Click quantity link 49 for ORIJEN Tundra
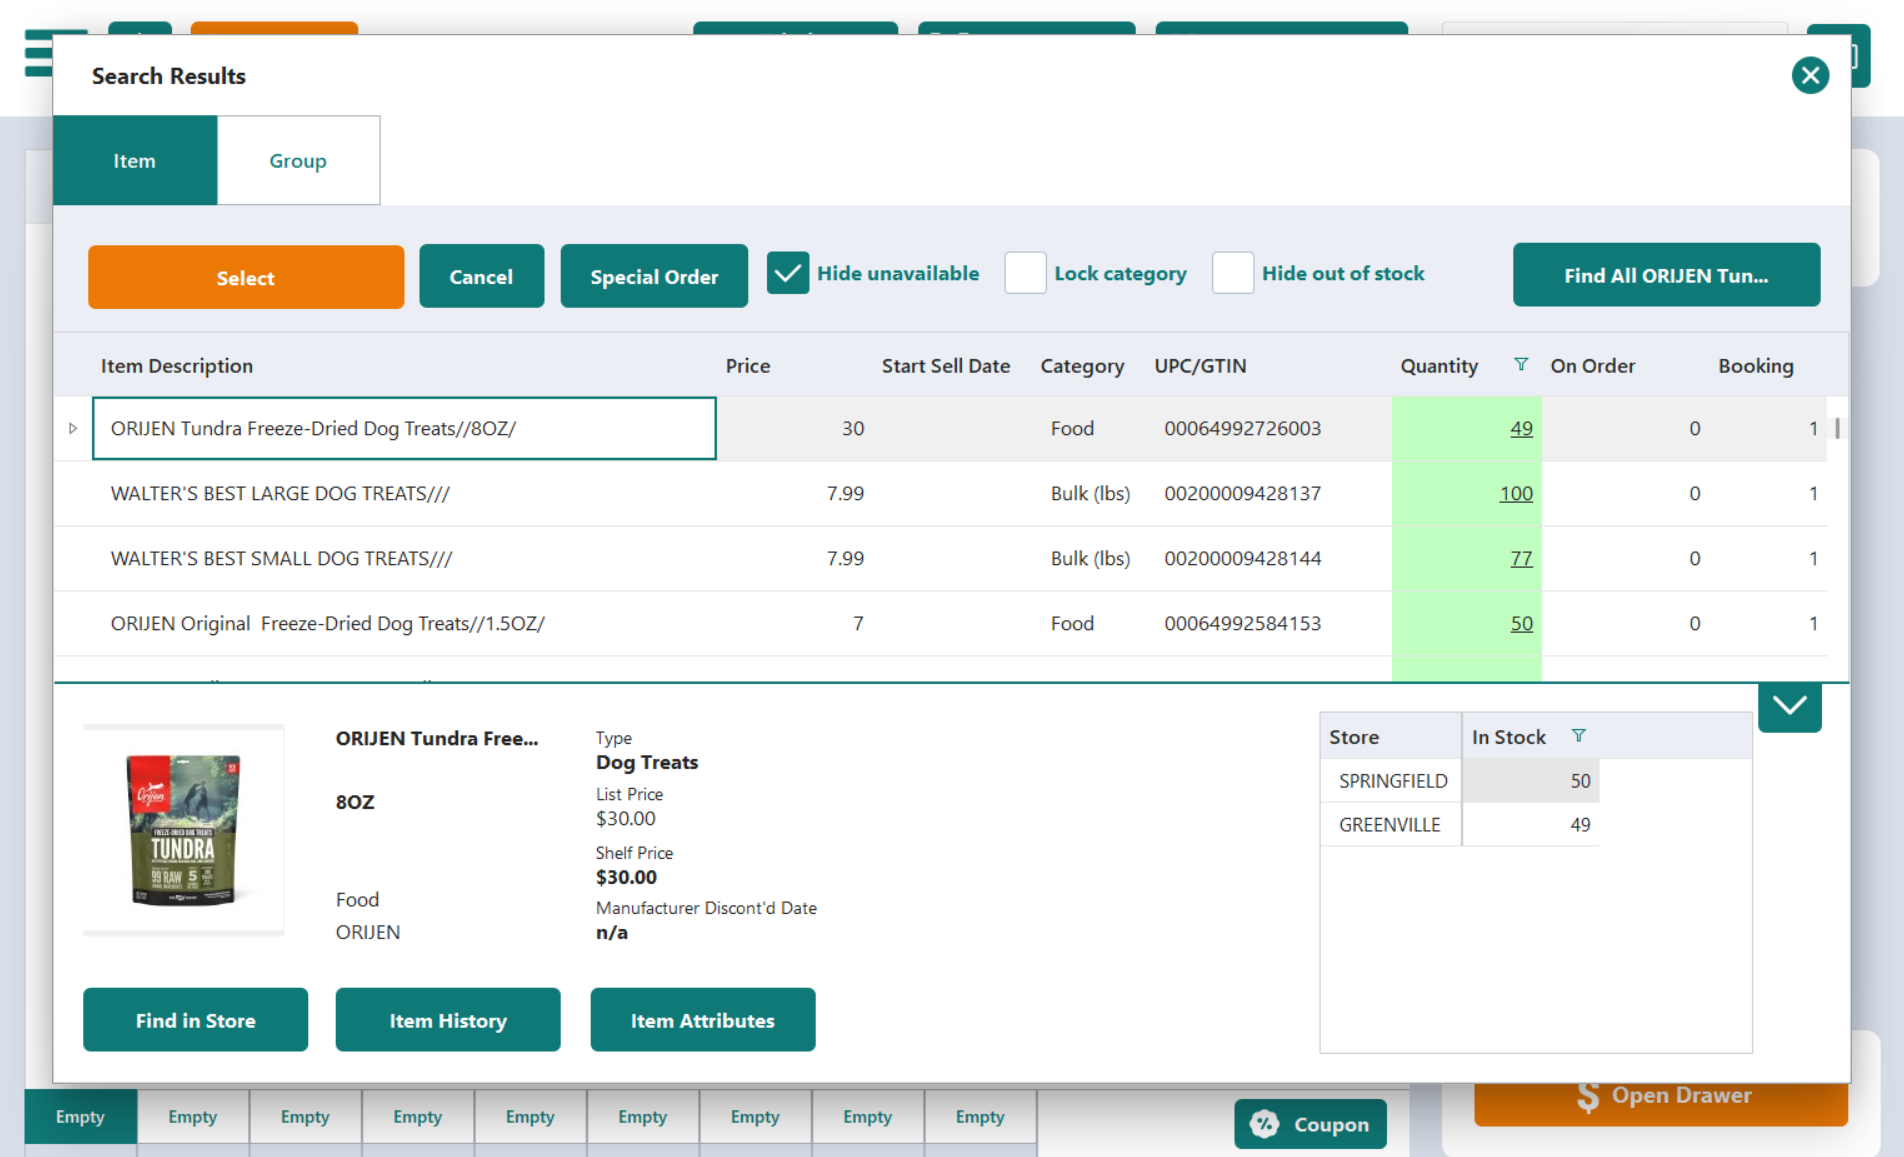The height and width of the screenshot is (1157, 1904). (x=1521, y=428)
